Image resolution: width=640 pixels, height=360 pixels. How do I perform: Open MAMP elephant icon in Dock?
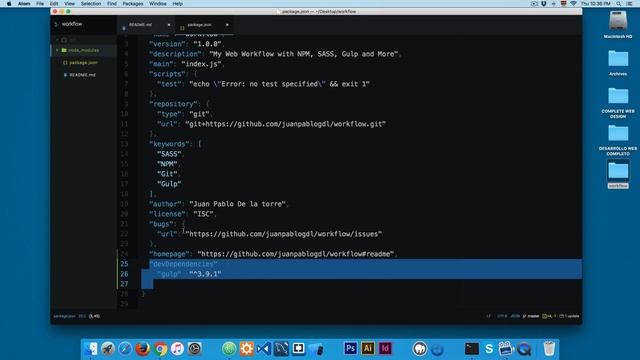(x=420, y=349)
